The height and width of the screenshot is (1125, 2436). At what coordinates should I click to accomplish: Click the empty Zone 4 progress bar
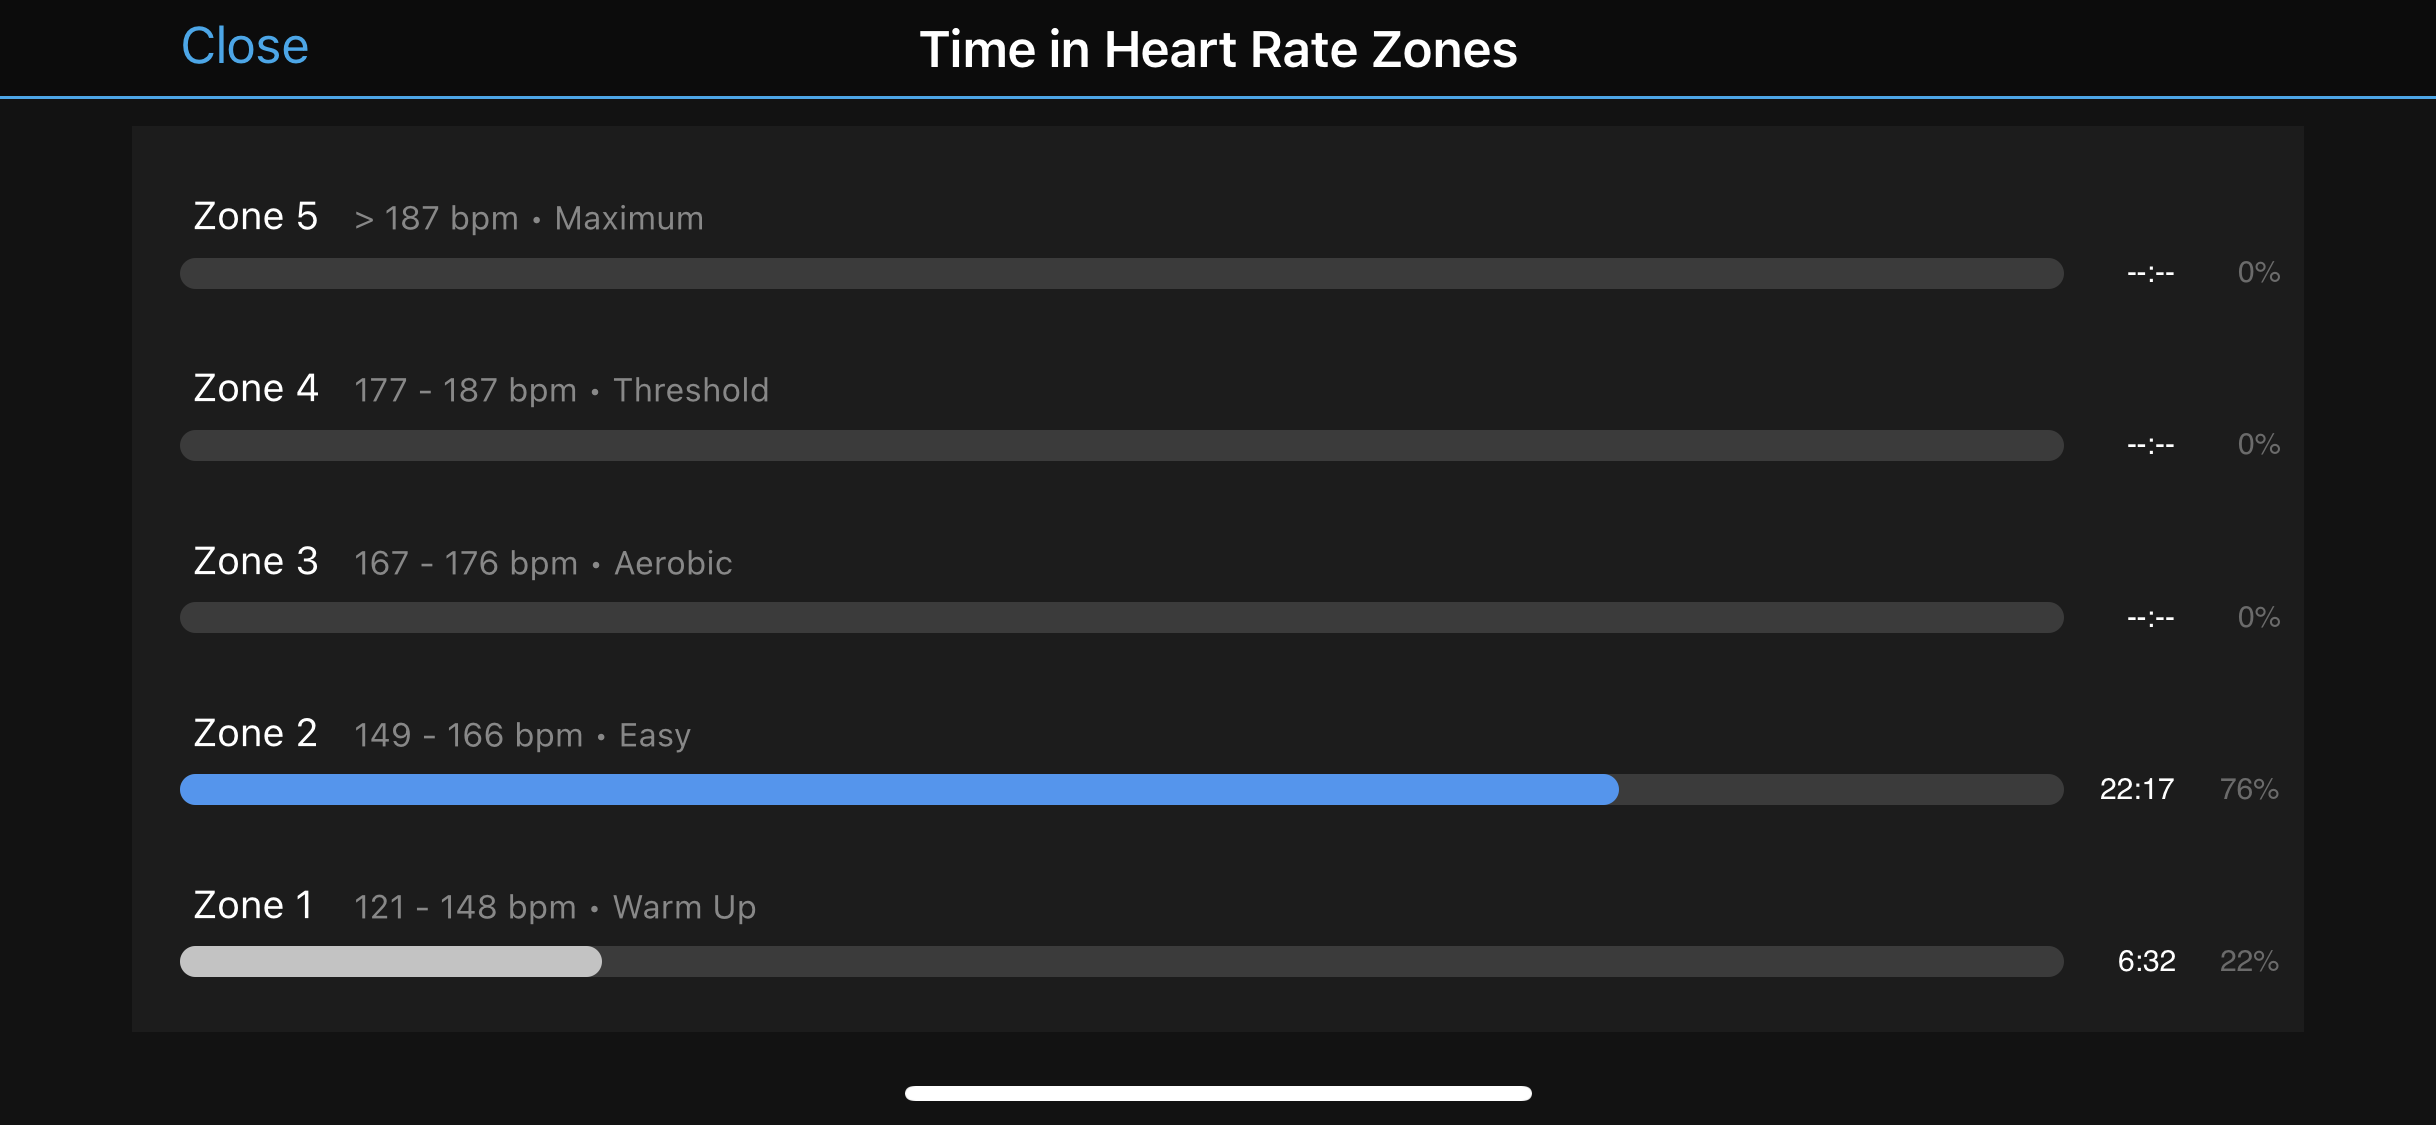point(1121,445)
